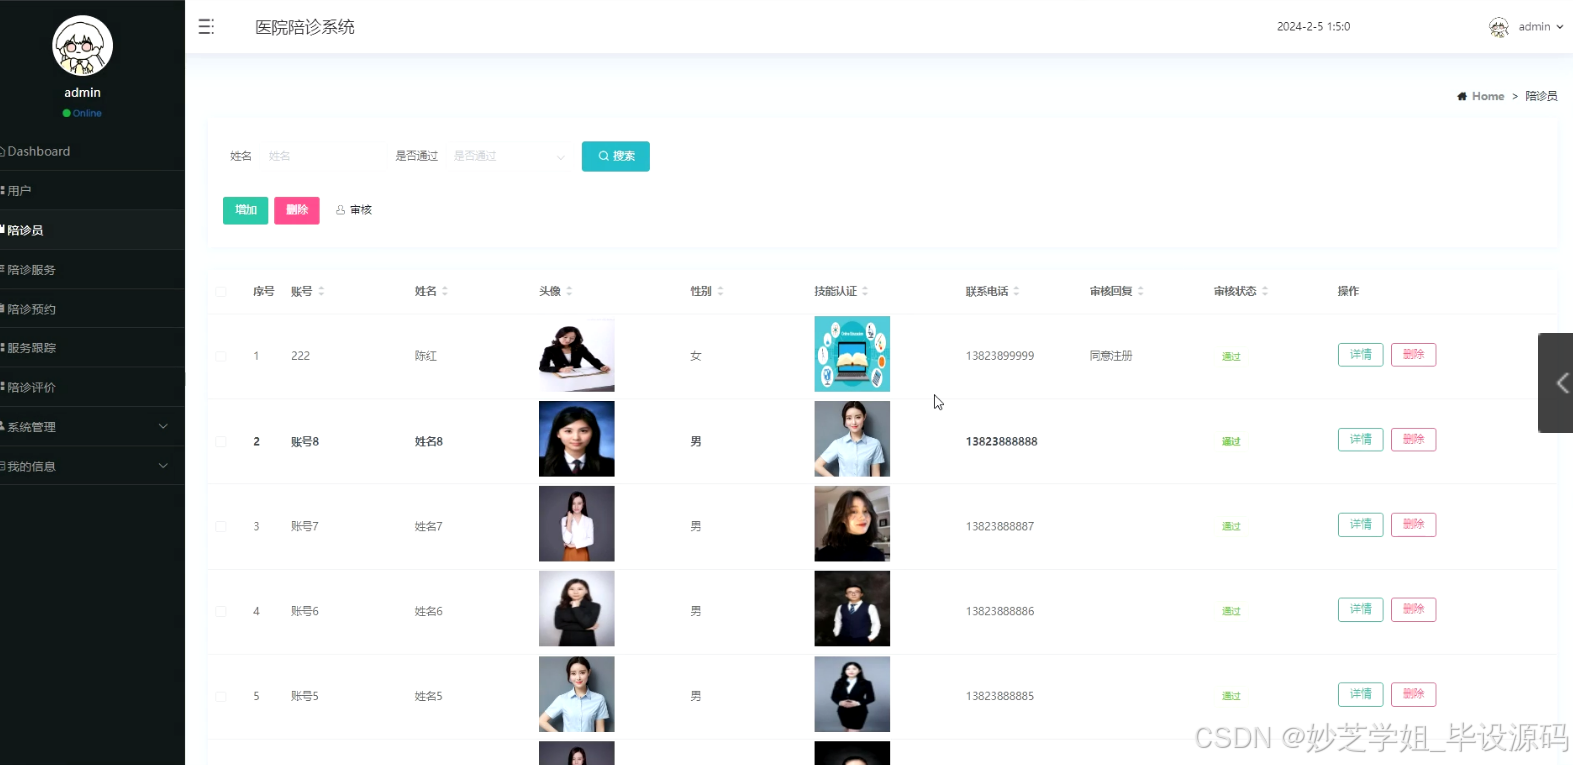The height and width of the screenshot is (765, 1573).
Task: Click 删除 for row 姓名8
Action: point(1413,440)
